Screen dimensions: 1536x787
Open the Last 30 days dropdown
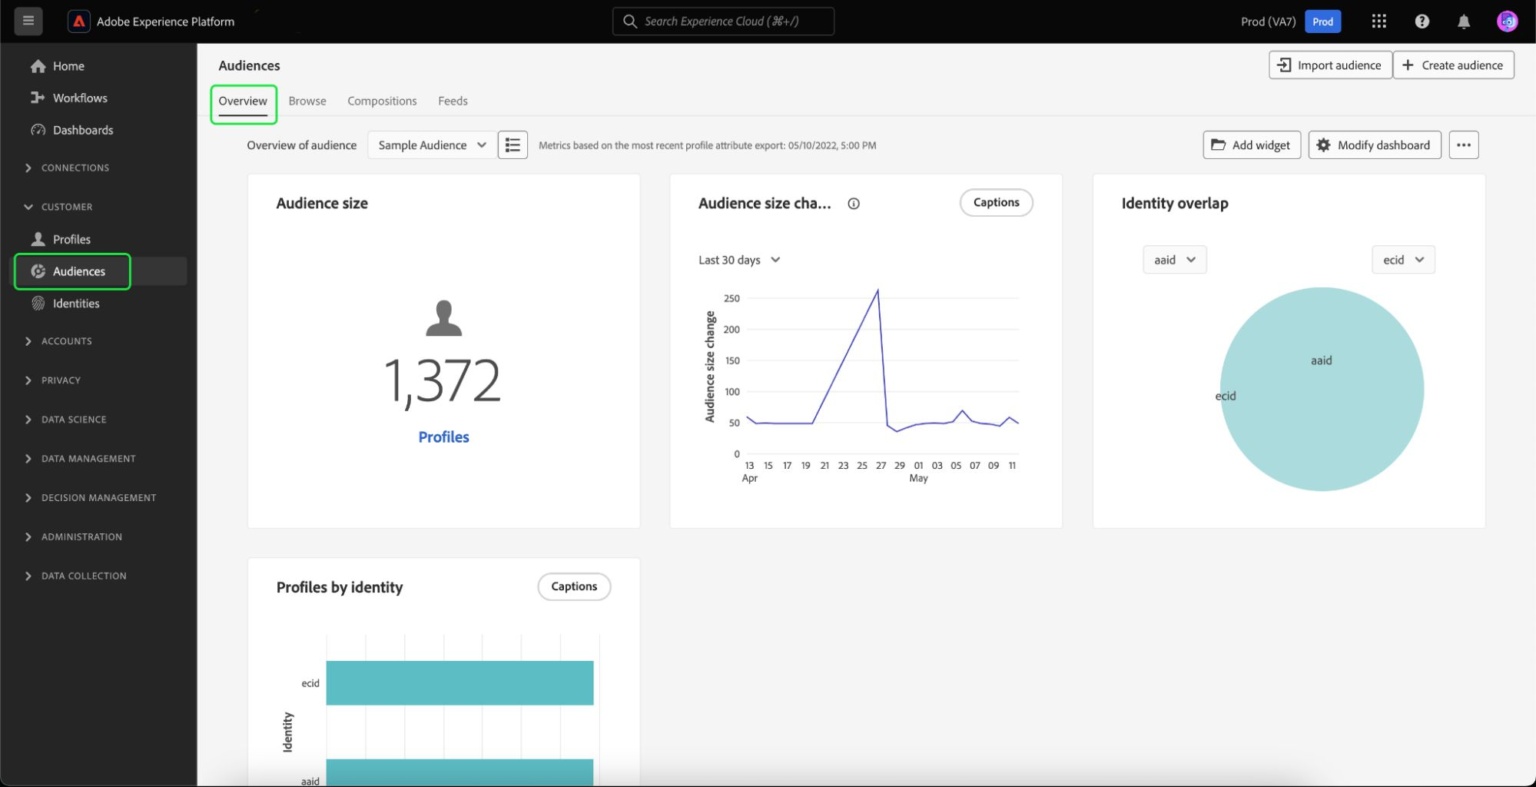pyautogui.click(x=739, y=259)
